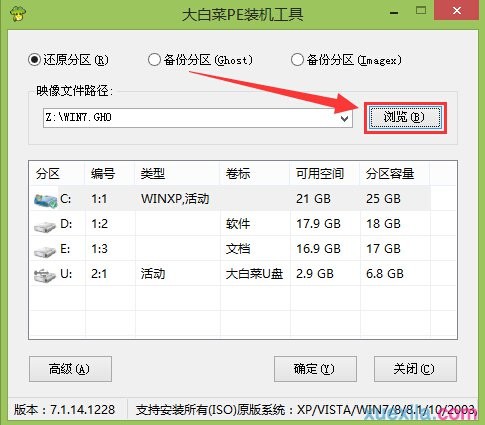Click the 25 GB capacity cell
The image size is (485, 425).
(383, 199)
